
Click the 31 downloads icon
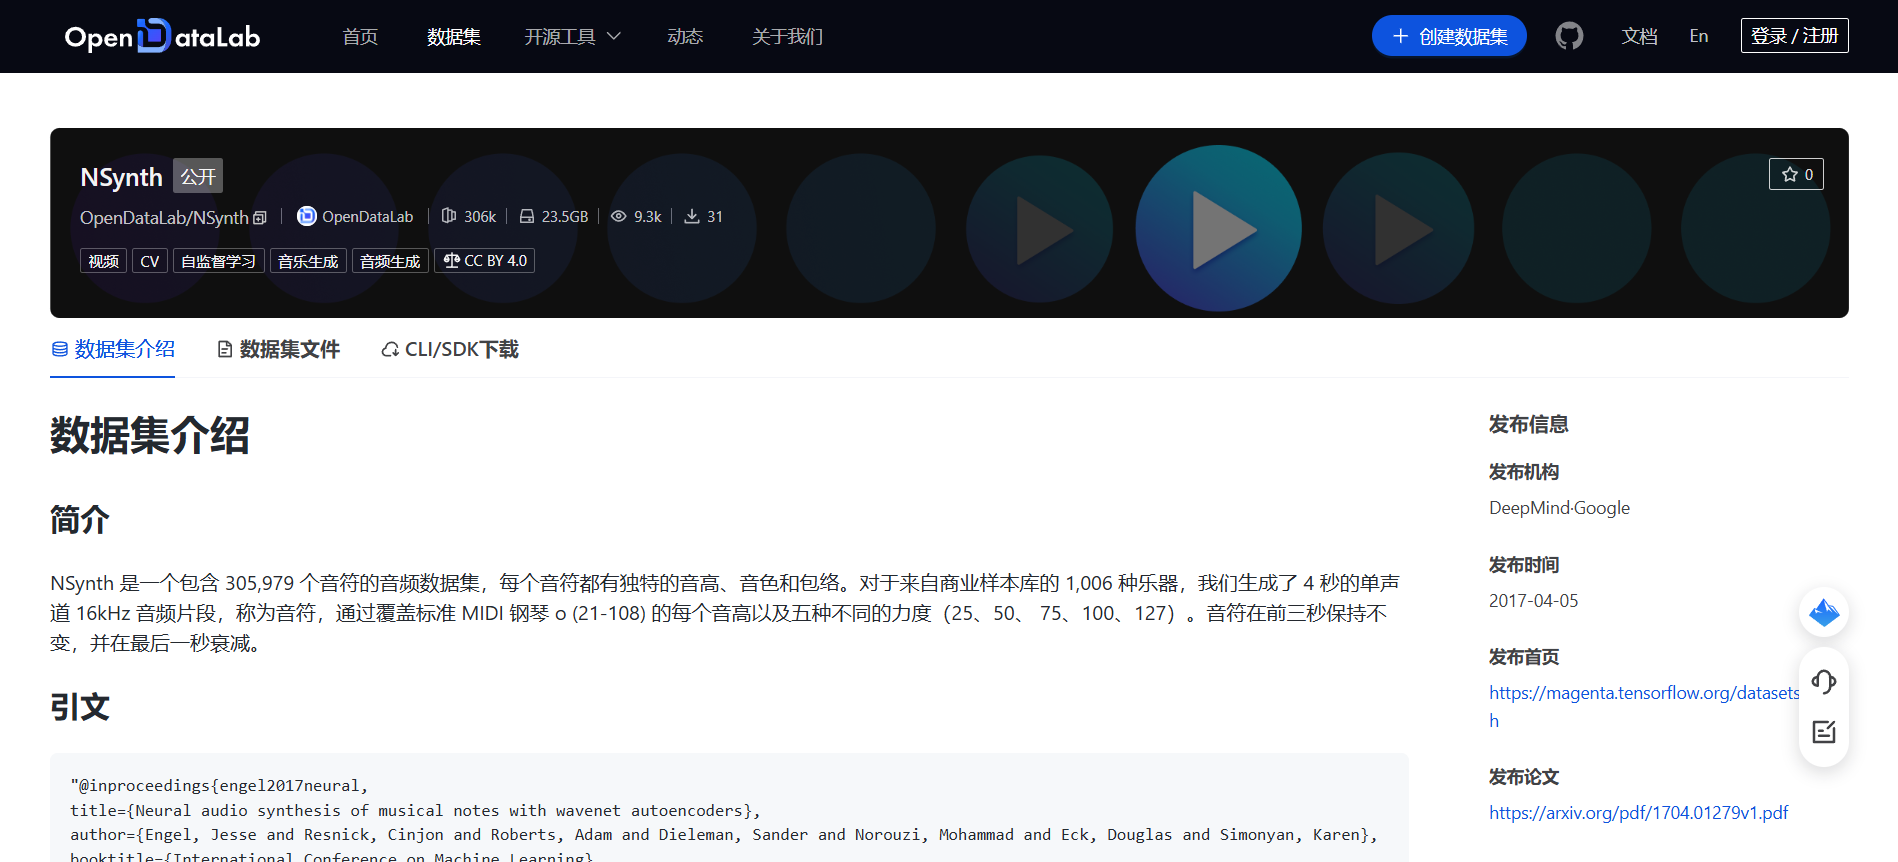(x=692, y=216)
